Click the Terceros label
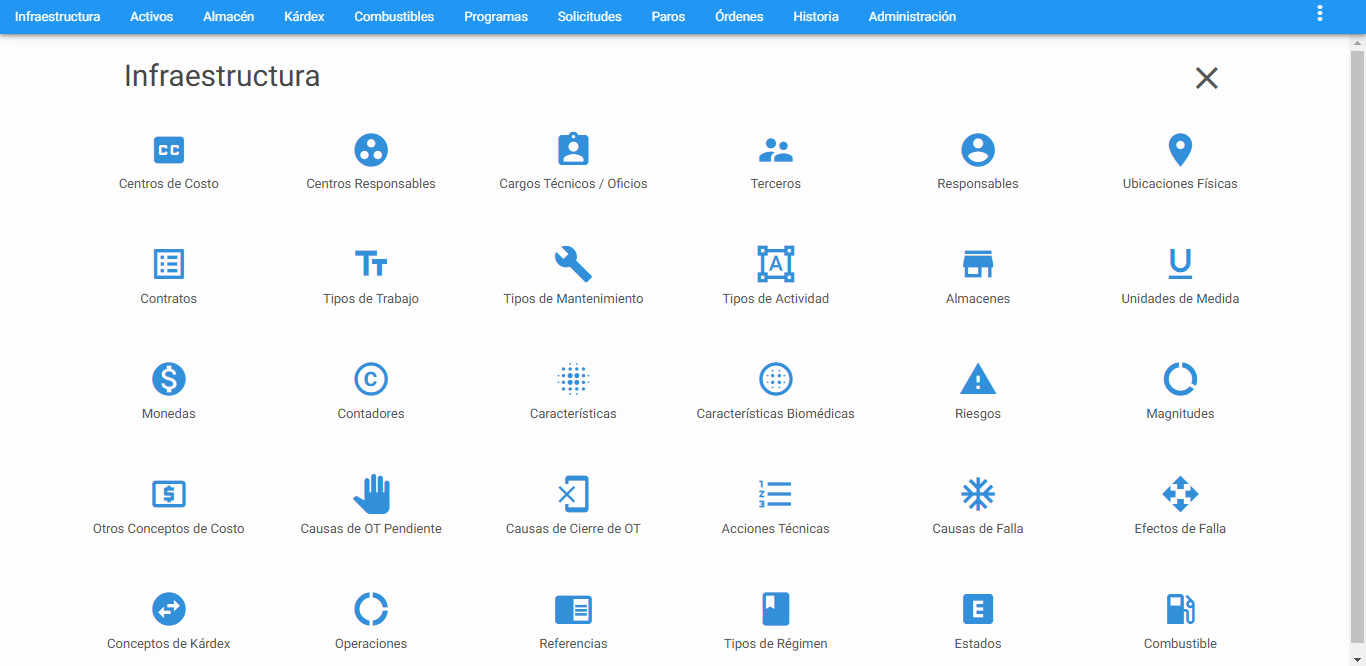The height and width of the screenshot is (666, 1366). coord(776,184)
